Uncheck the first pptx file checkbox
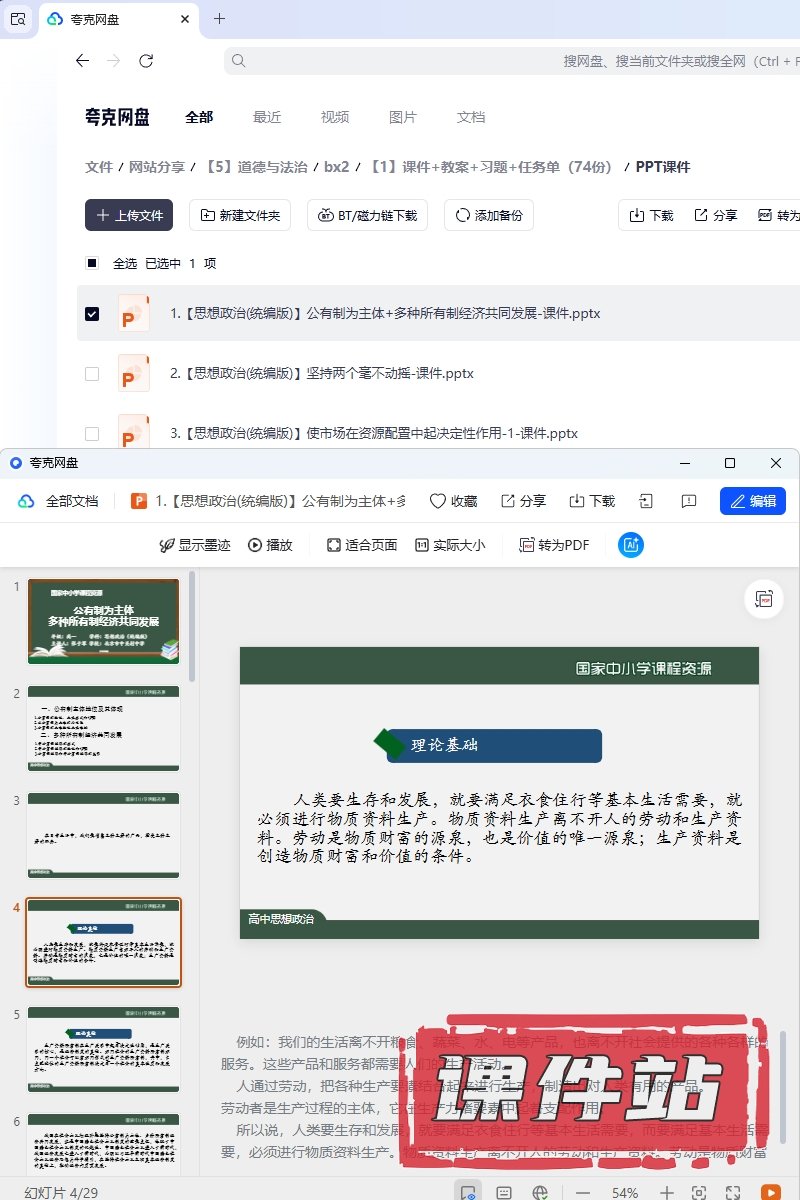The image size is (800, 1200). [x=92, y=313]
